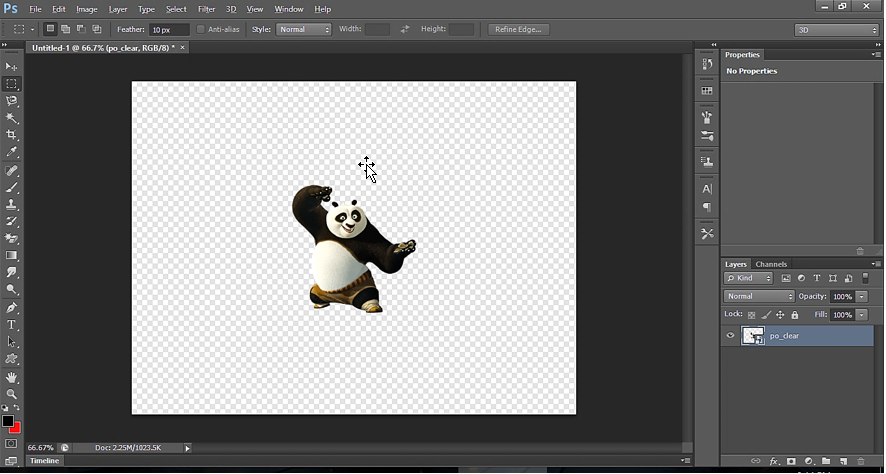Viewport: 886px width, 474px height.
Task: Select the Smudge tool
Action: coord(11,272)
